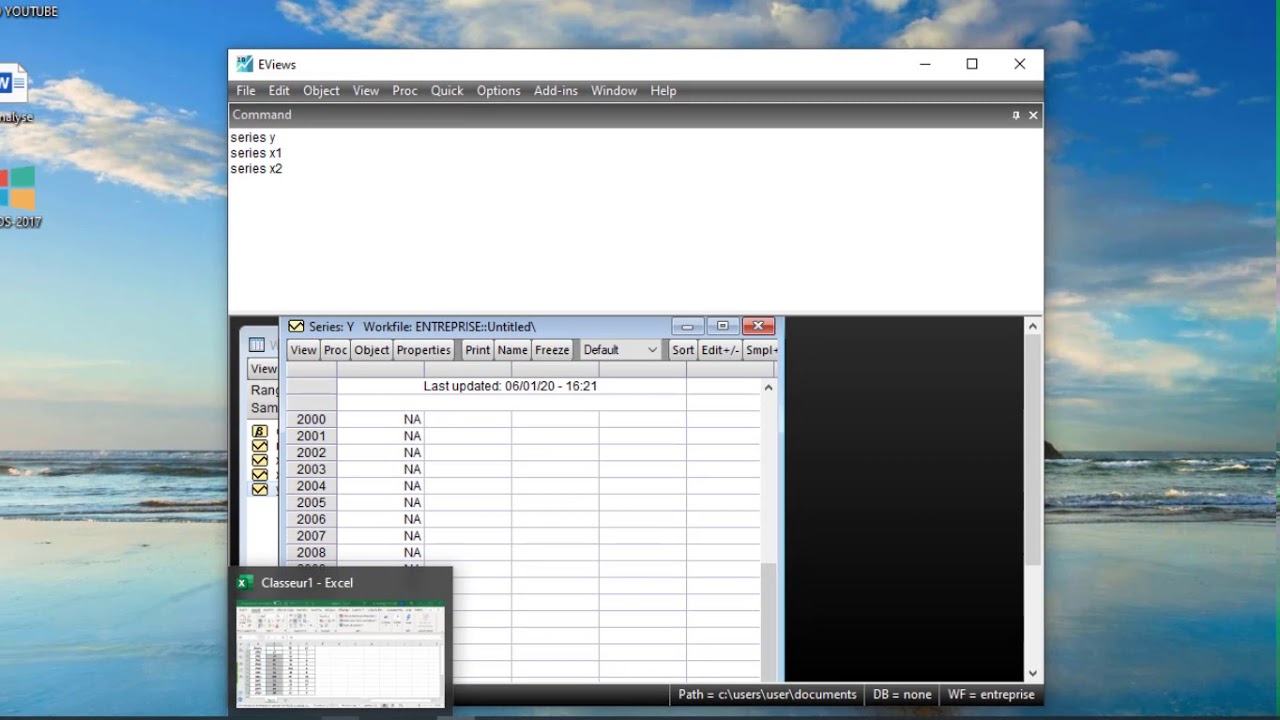Click the Smpl+ button
This screenshot has width=1280, height=720.
762,350
